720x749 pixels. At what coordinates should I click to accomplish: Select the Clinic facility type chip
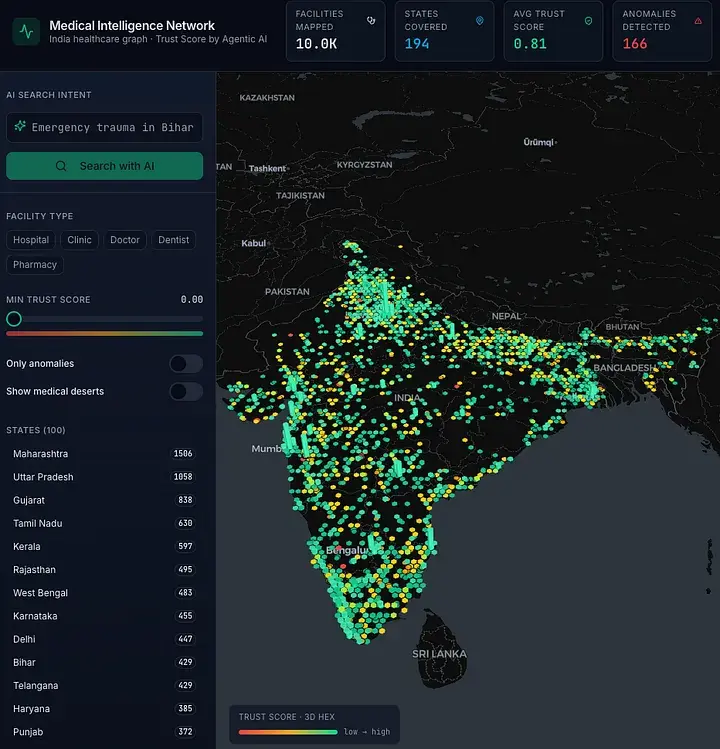coord(79,240)
